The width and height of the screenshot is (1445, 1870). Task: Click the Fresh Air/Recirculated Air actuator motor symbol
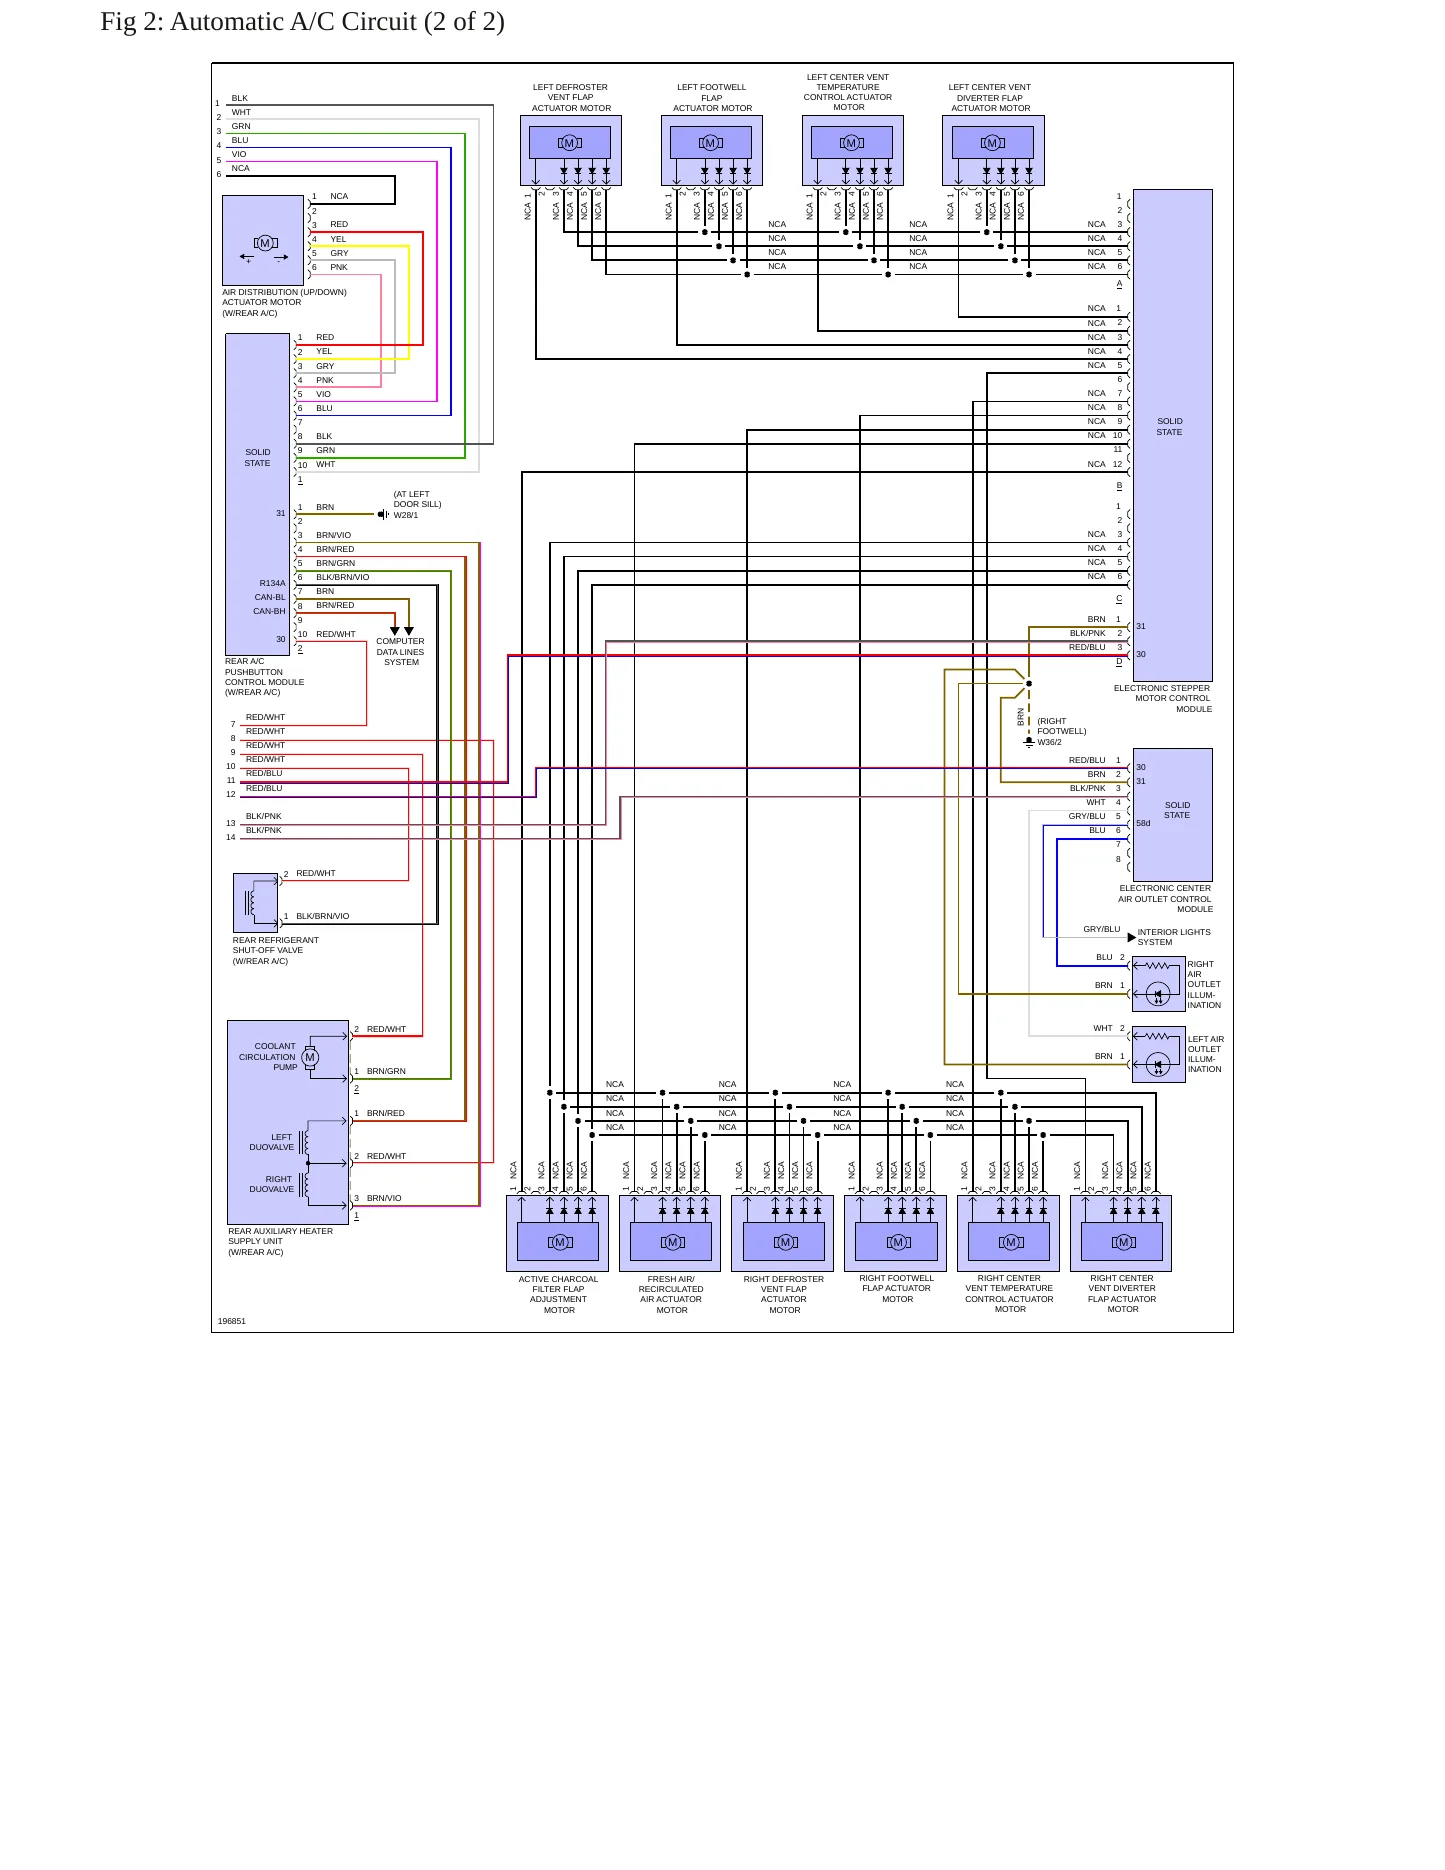(673, 1242)
